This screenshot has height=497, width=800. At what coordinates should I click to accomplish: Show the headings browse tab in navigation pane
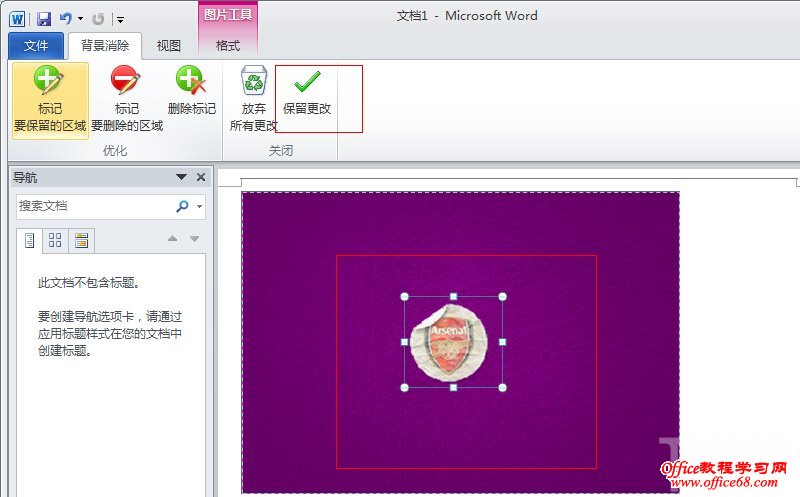pyautogui.click(x=30, y=240)
